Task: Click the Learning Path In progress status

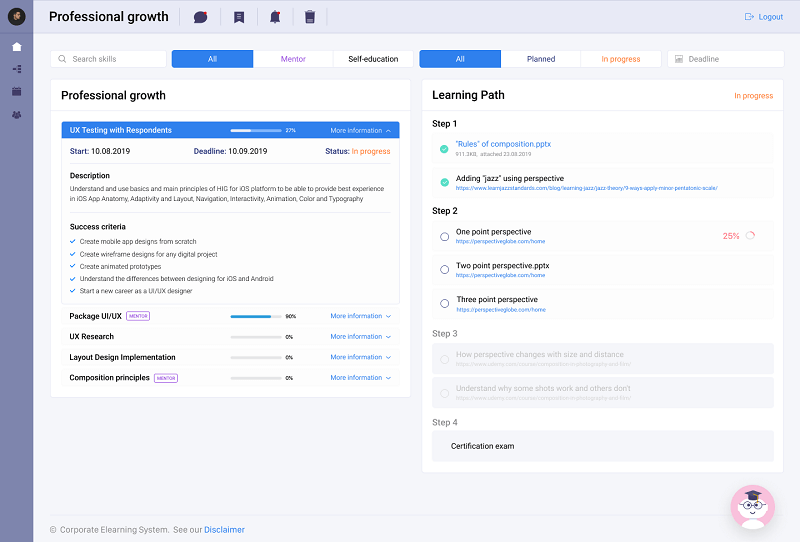Action: tap(754, 95)
